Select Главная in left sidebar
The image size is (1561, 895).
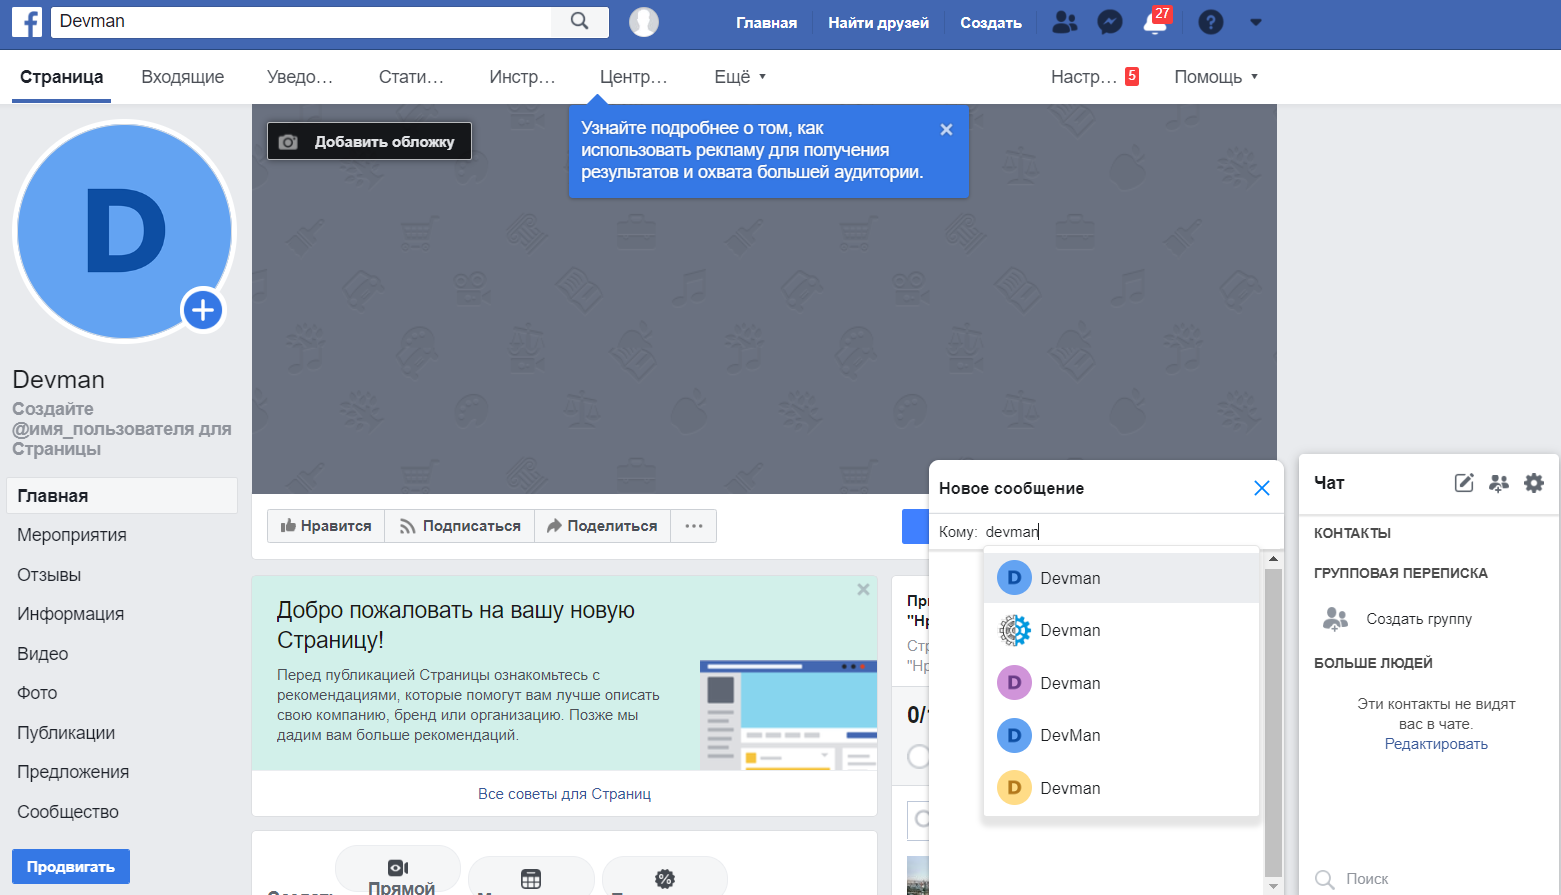[122, 496]
